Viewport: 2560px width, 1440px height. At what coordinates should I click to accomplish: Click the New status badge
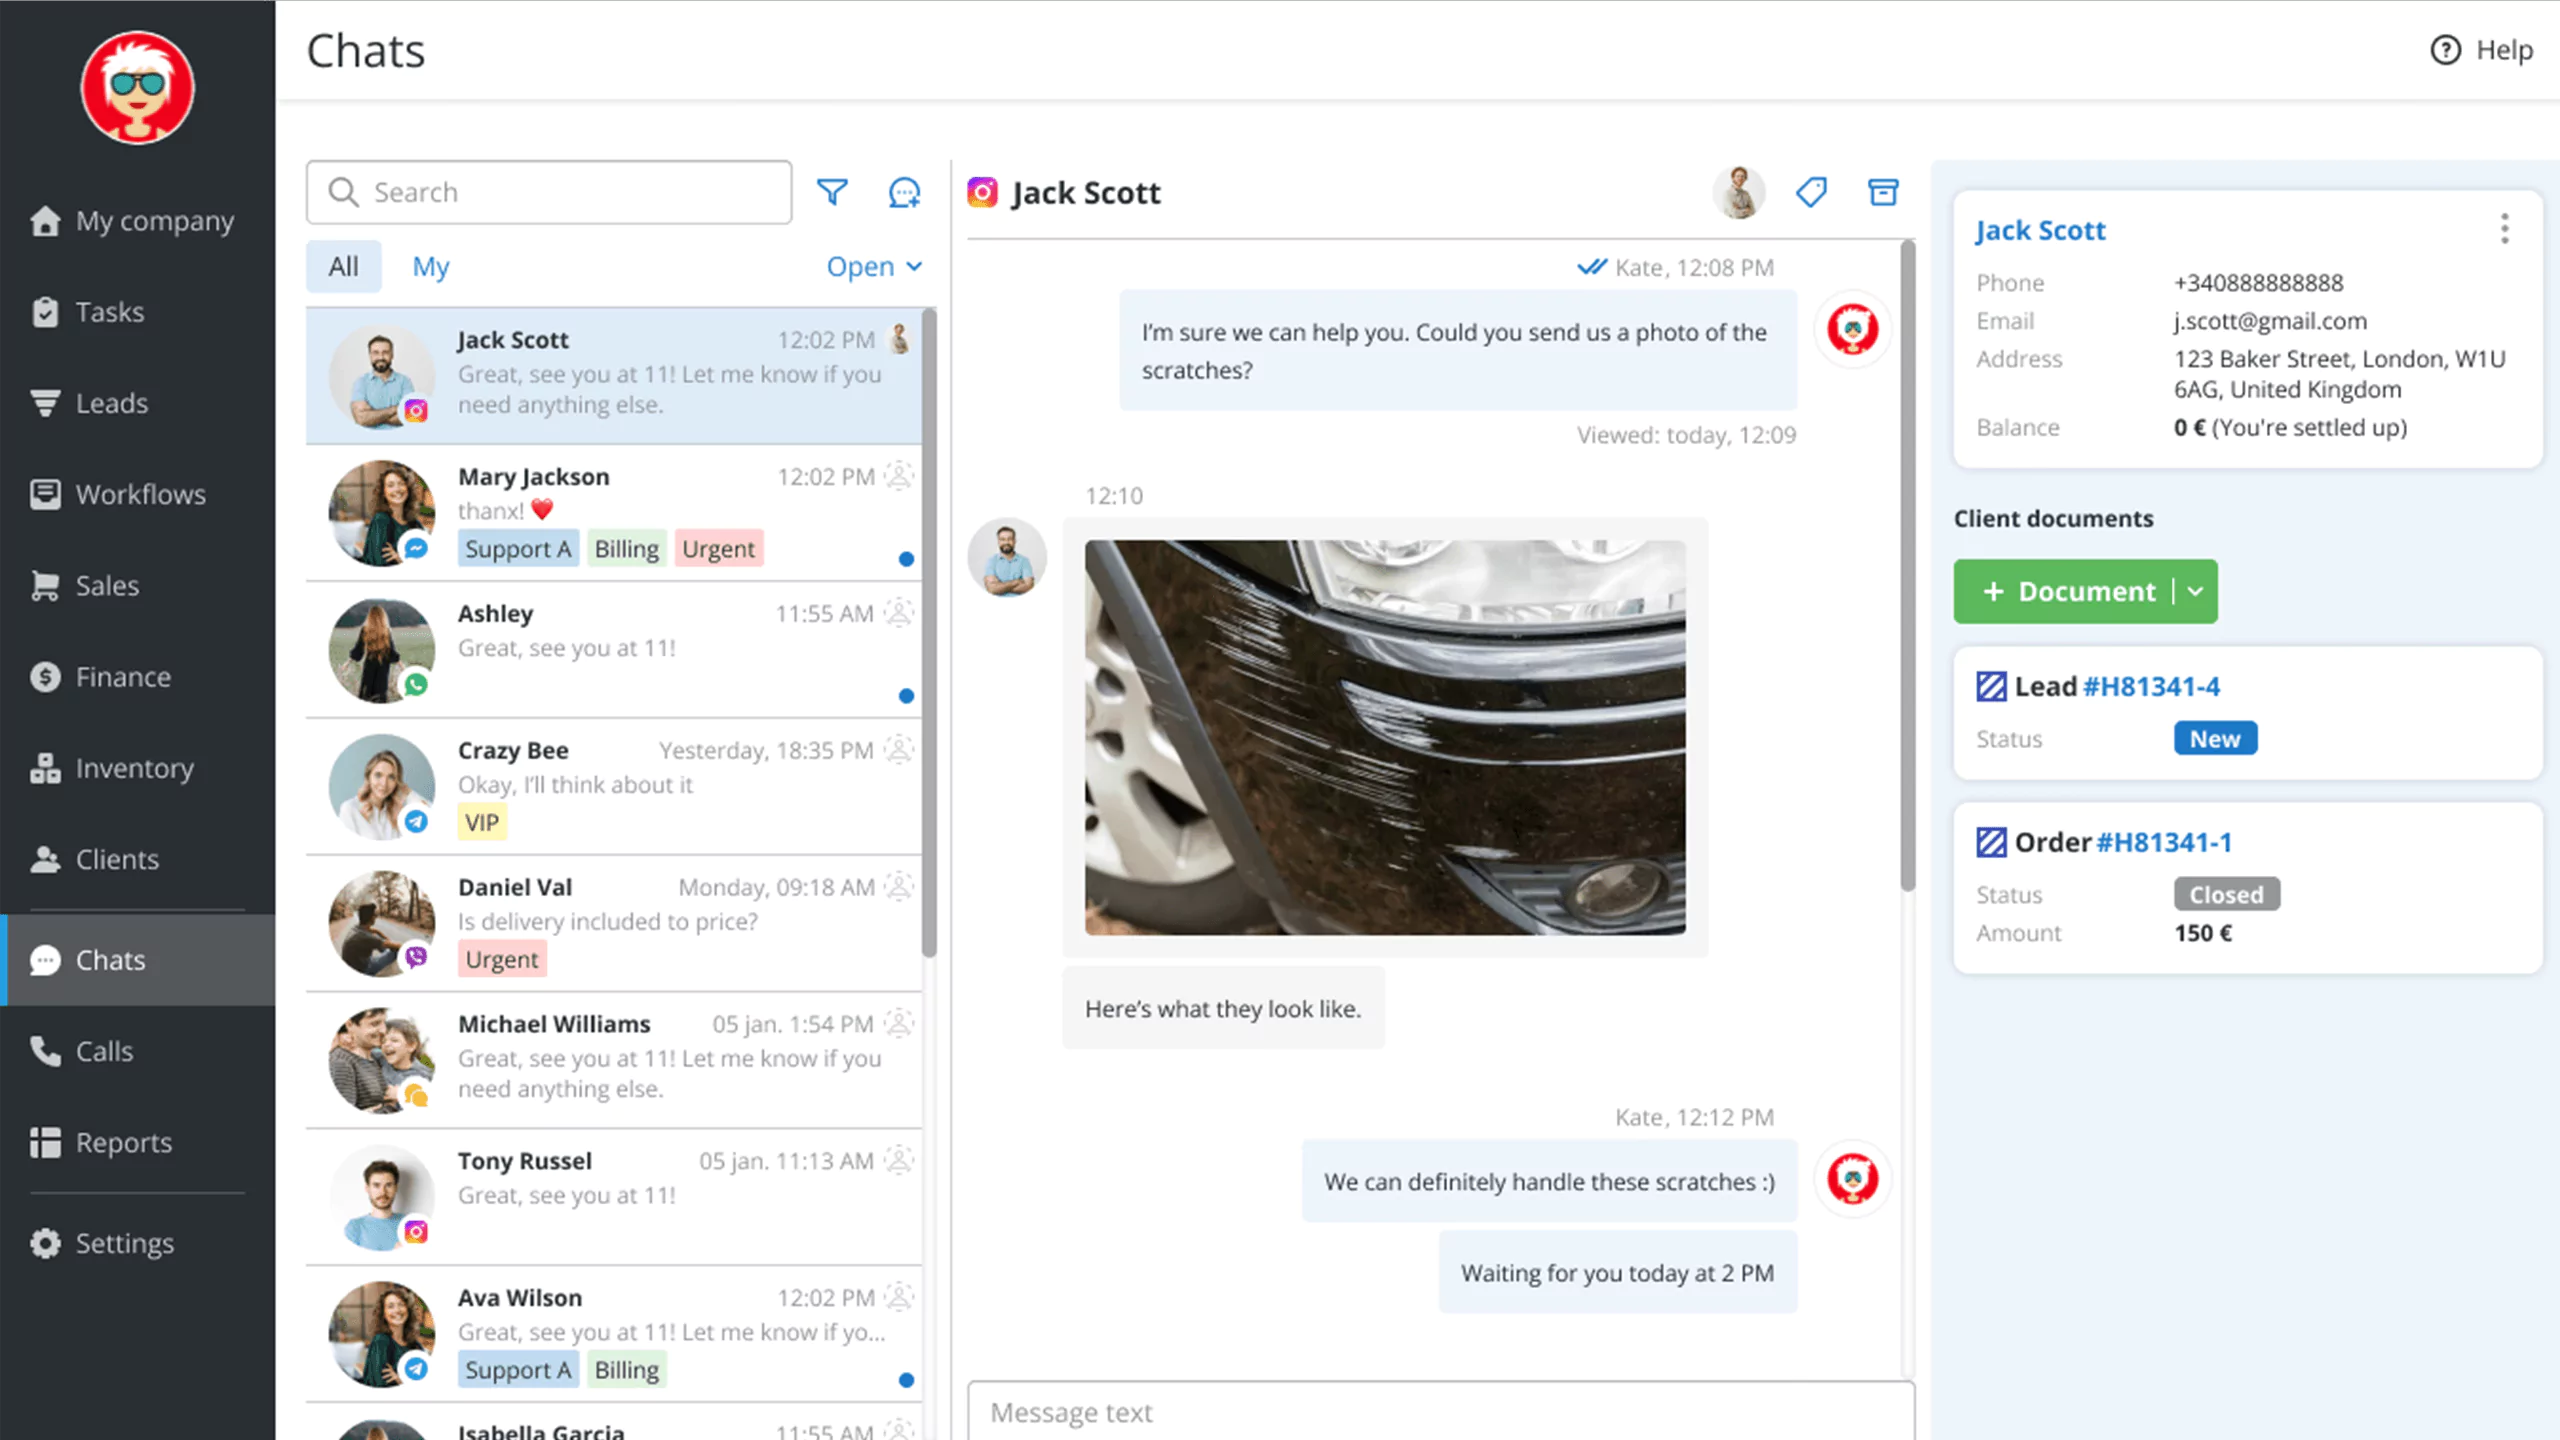2215,739
